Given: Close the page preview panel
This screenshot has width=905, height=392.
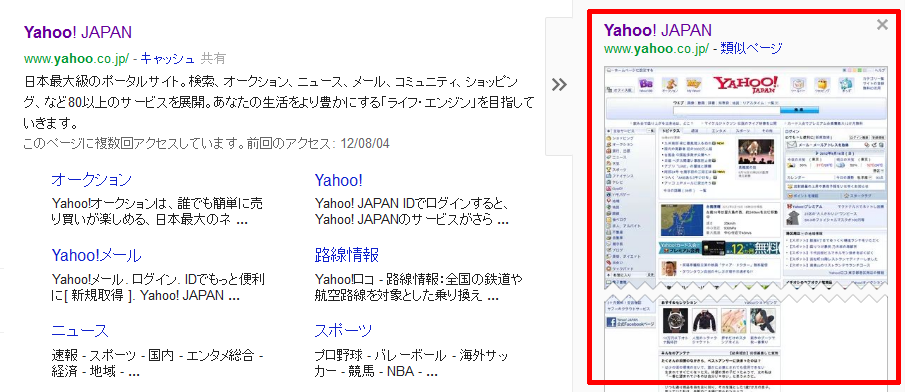Looking at the screenshot, I should [x=882, y=25].
